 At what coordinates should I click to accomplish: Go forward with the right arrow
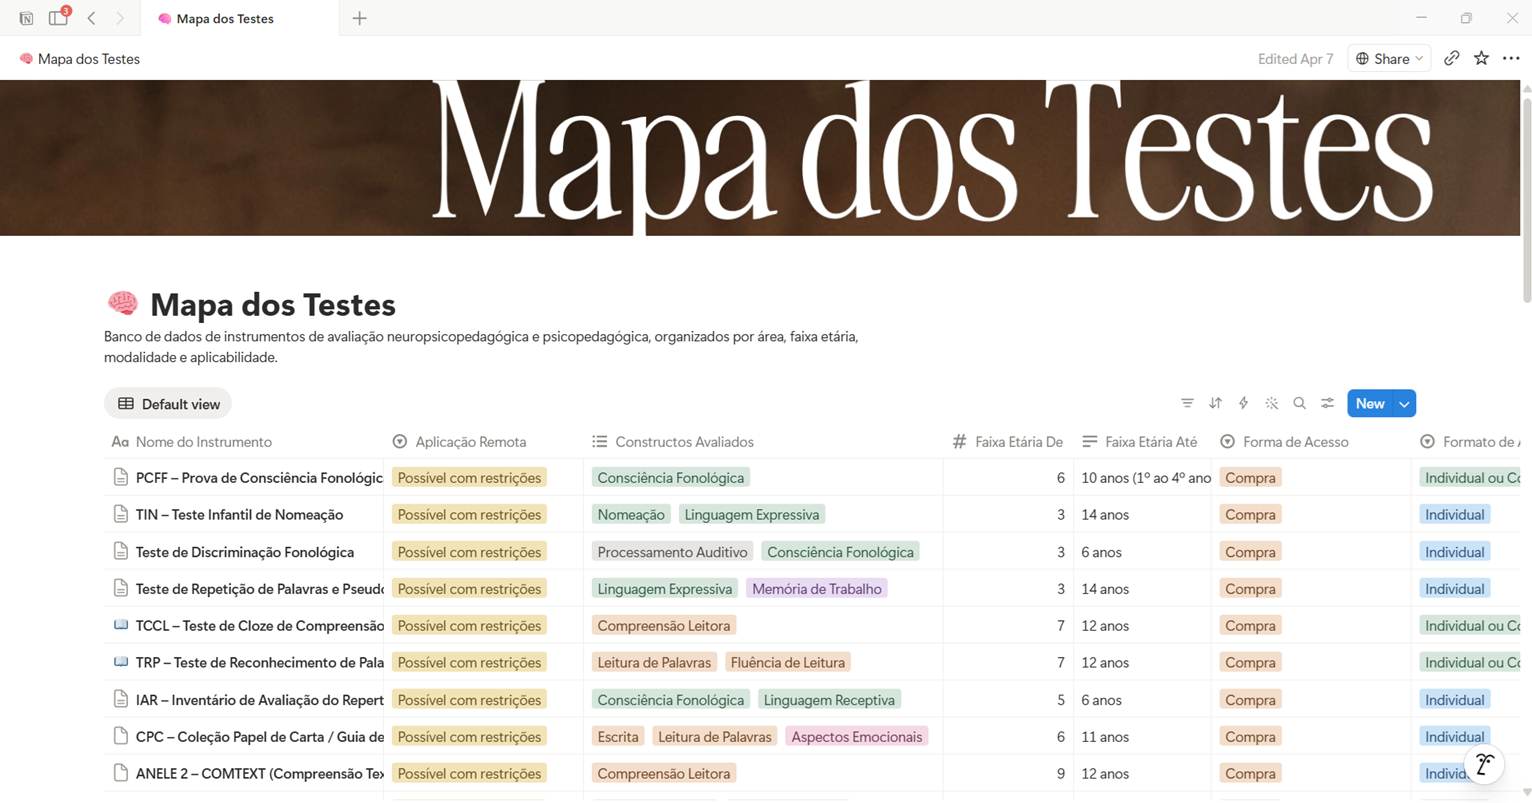120,18
